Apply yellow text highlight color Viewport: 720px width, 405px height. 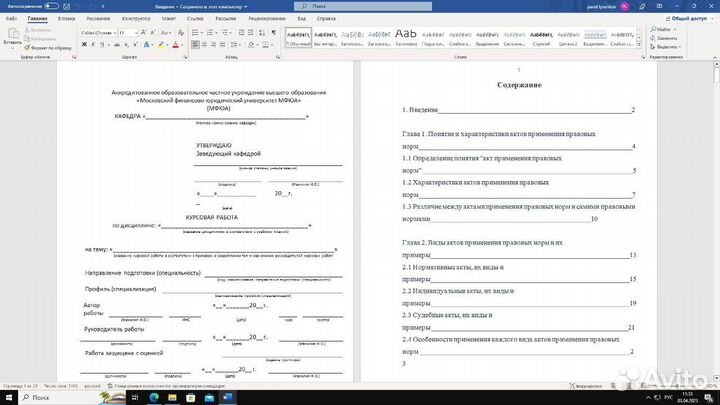161,45
